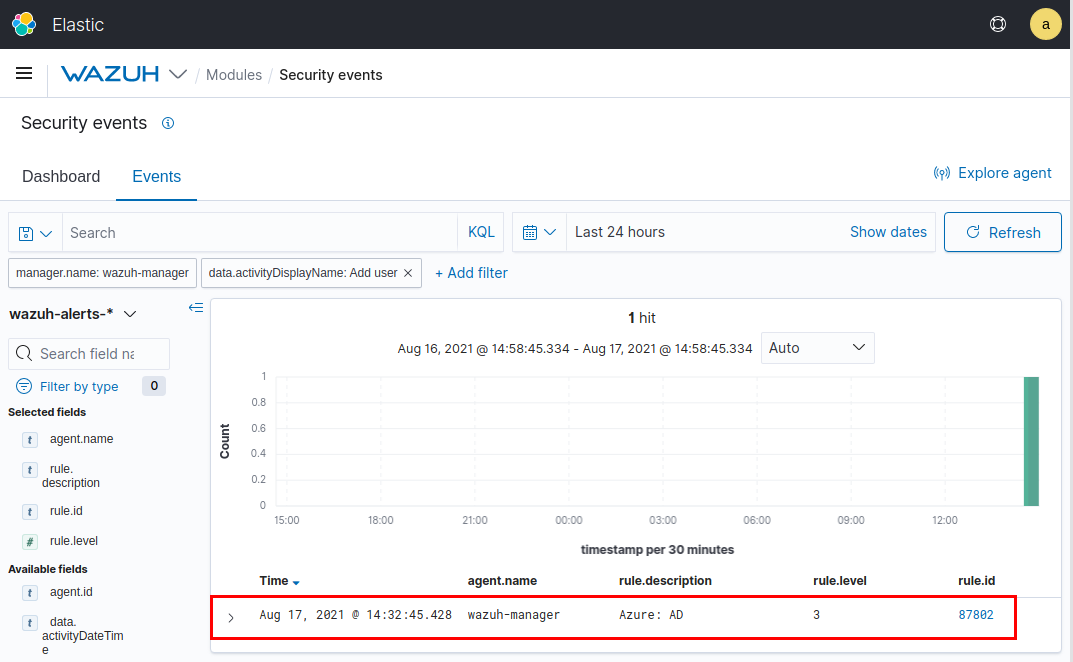Change the wazuh-alerts-* index pattern

pyautogui.click(x=73, y=314)
